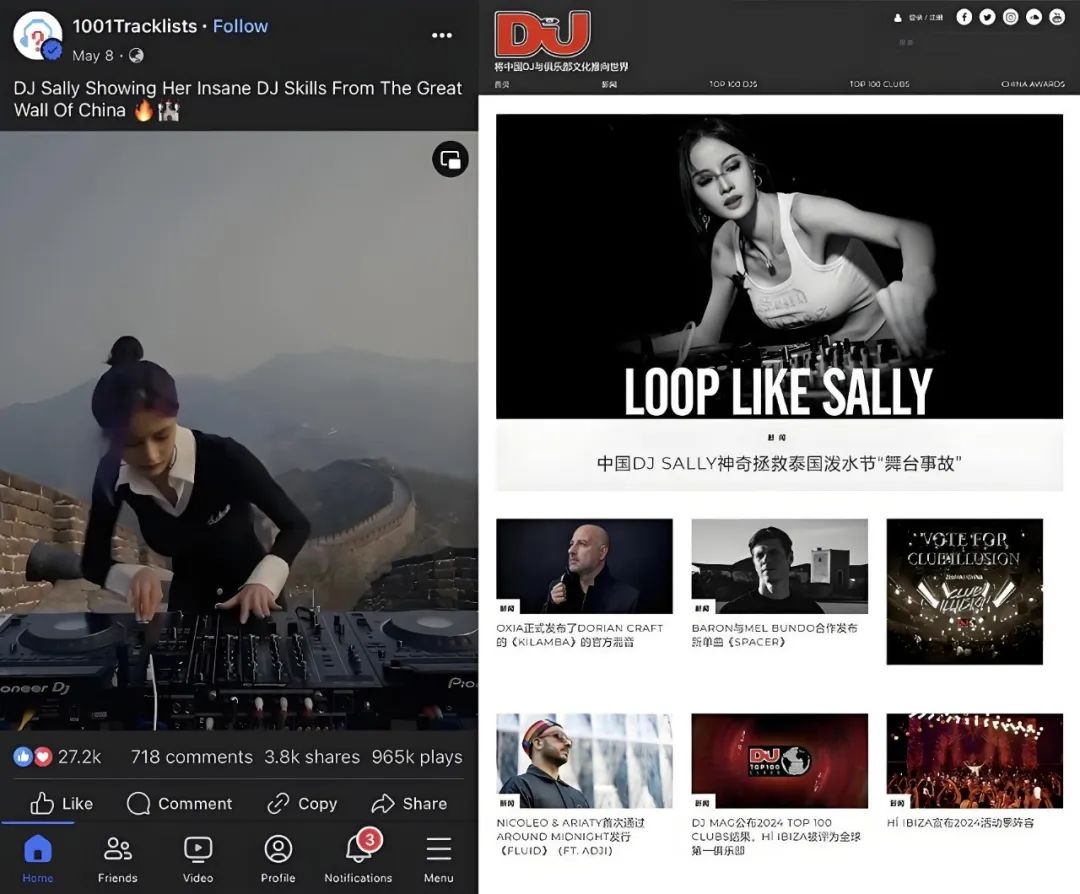1080x894 pixels.
Task: Click the May 8 post date
Action: [x=92, y=56]
